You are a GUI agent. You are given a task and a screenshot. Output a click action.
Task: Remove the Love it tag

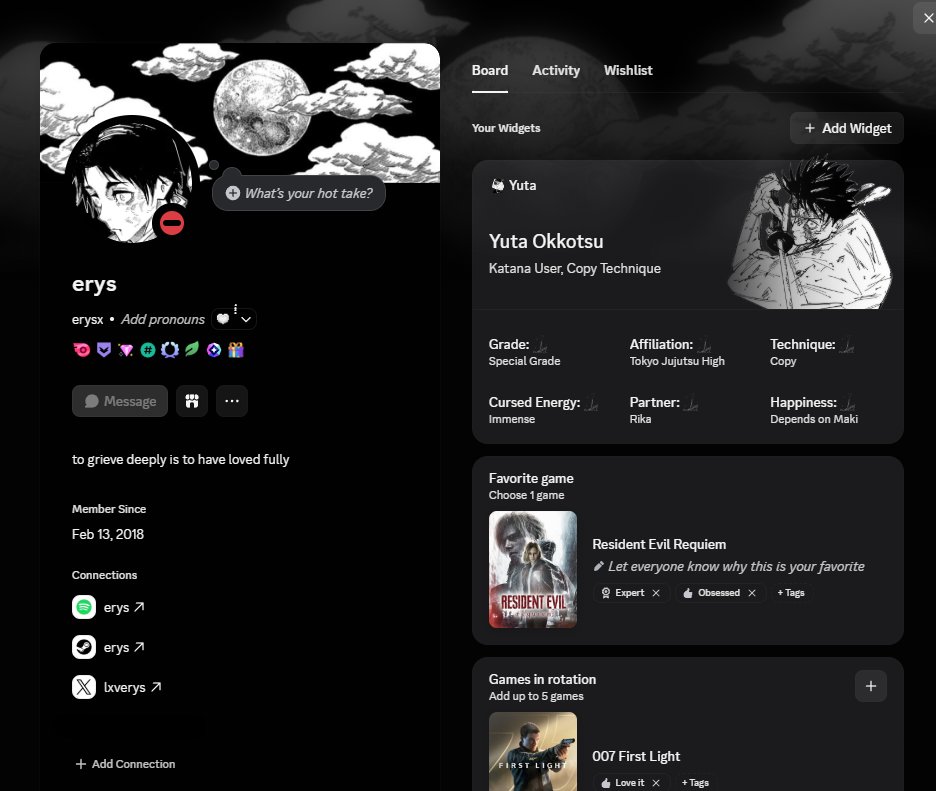[656, 783]
